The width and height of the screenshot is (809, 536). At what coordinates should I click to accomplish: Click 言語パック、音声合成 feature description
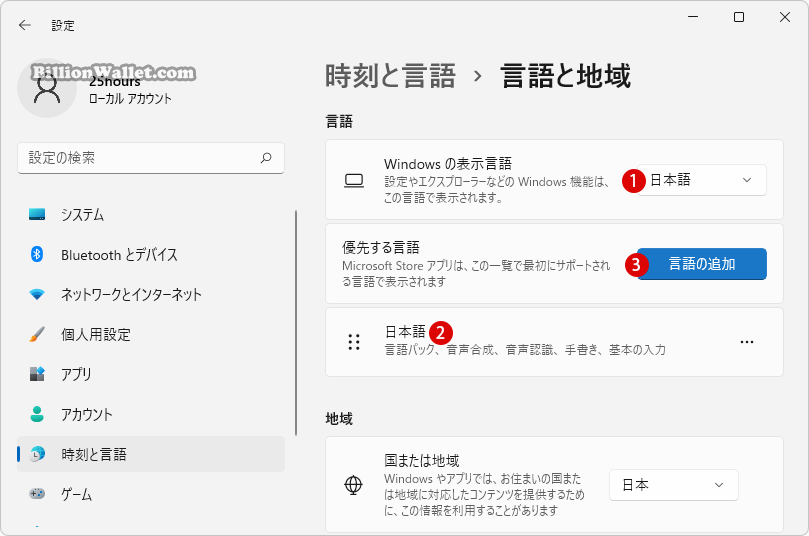(x=525, y=350)
